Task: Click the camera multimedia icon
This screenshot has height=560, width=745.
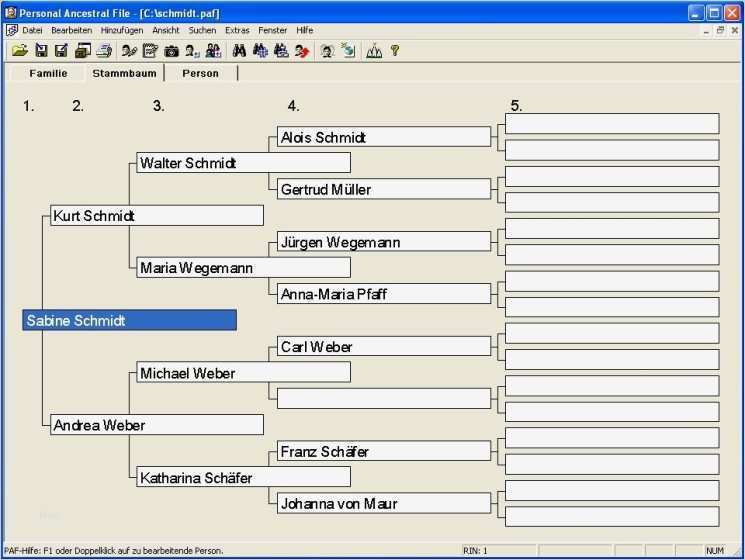Action: coord(171,51)
